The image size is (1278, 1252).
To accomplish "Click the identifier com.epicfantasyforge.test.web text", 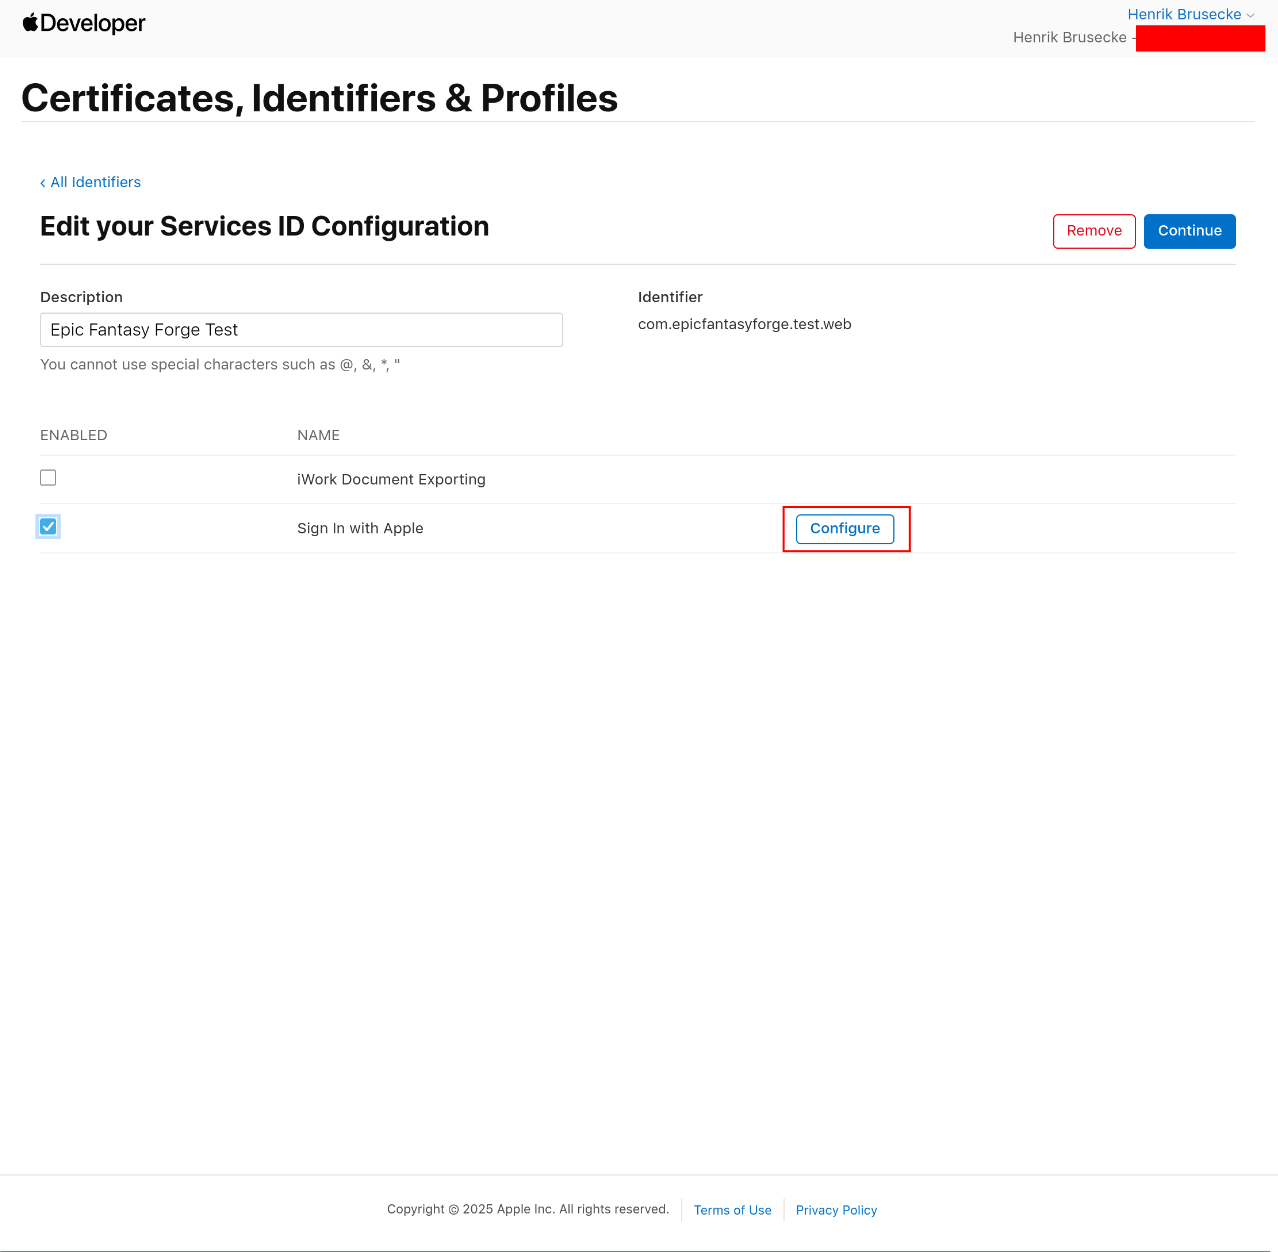I will (744, 324).
